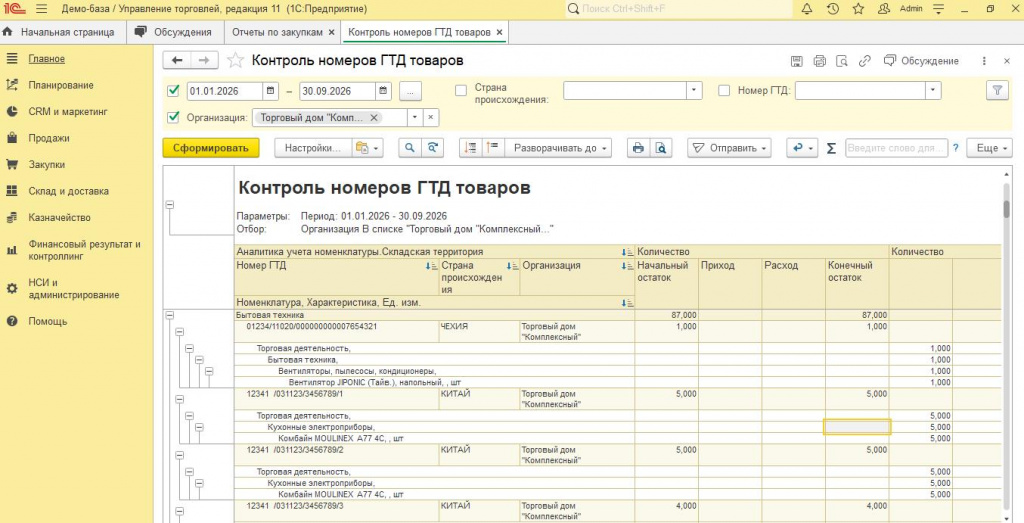Clear the Организация filter with X
The image size is (1024, 523).
click(430, 118)
